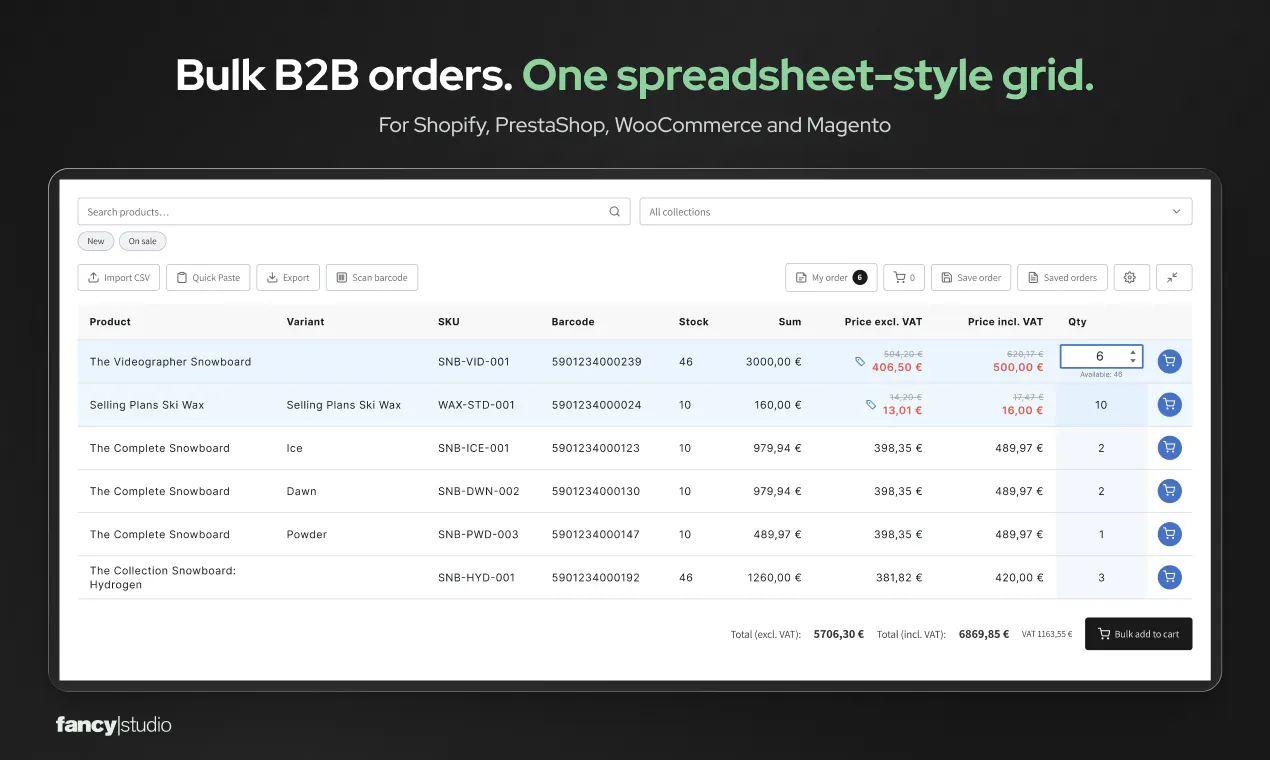Select The Videographer Snowboard product name

point(170,362)
